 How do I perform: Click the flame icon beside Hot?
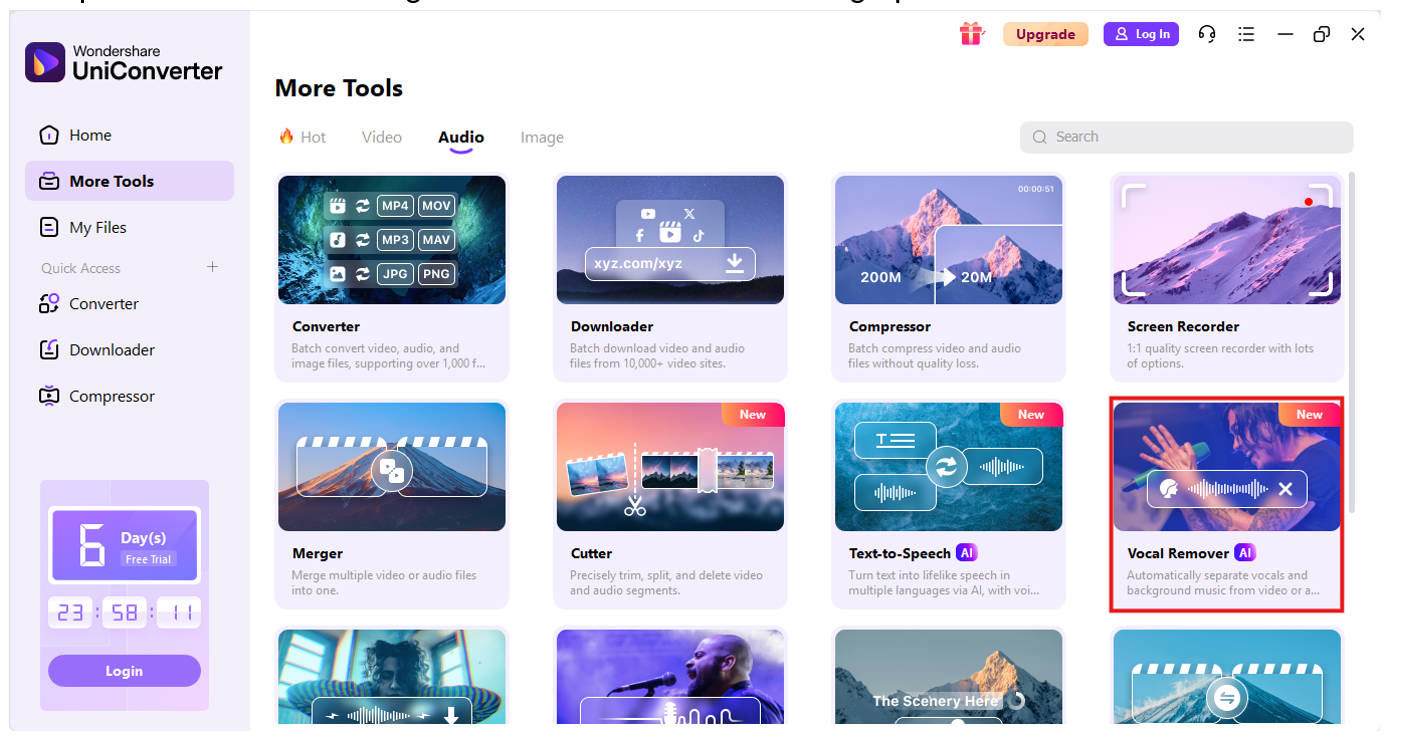[286, 136]
